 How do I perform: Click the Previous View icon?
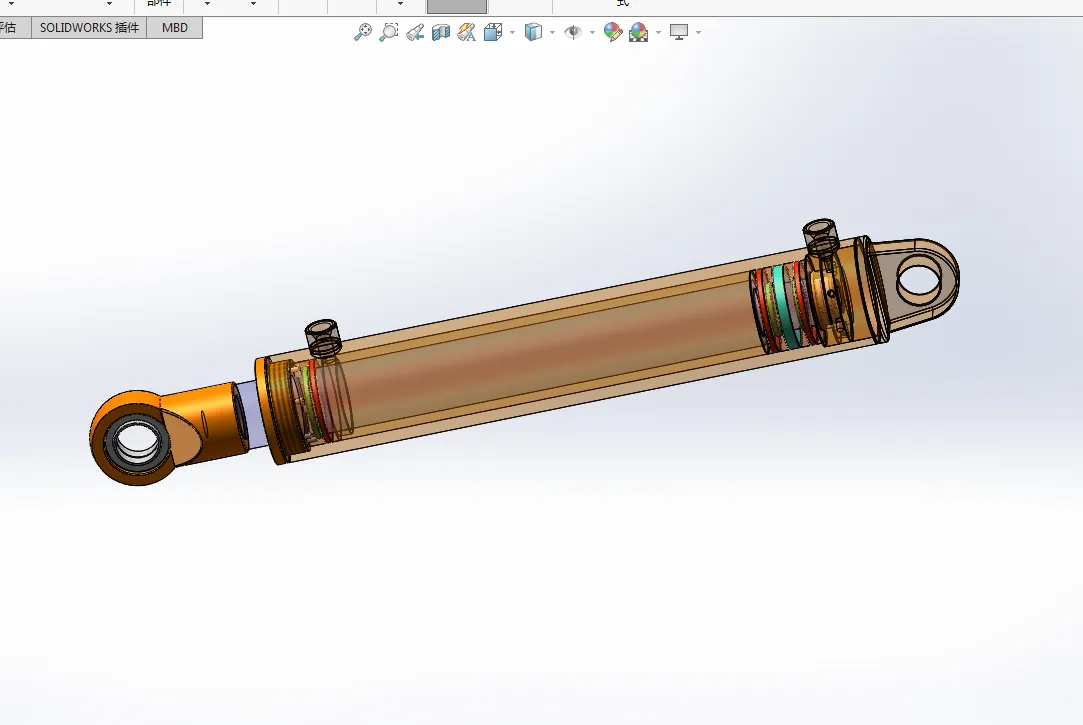pyautogui.click(x=415, y=32)
